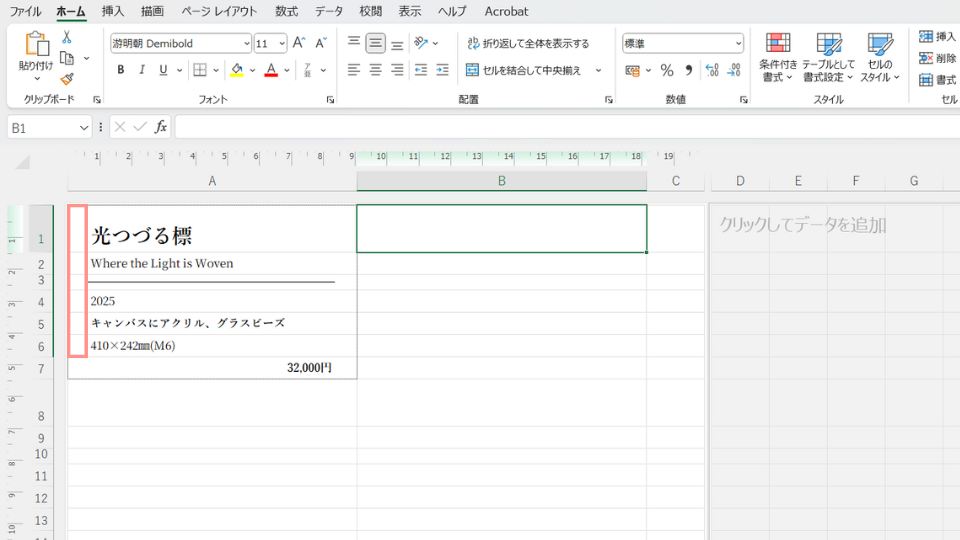Toggle italic formatting
This screenshot has height=540, width=960.
pyautogui.click(x=142, y=70)
